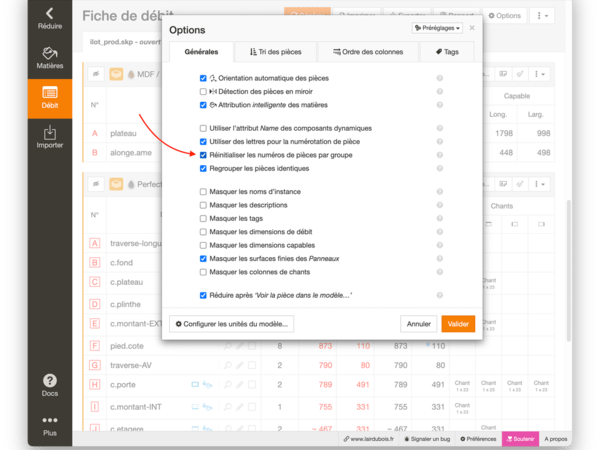Click help icon beside Regrouper les pièces identiques

pyautogui.click(x=440, y=169)
